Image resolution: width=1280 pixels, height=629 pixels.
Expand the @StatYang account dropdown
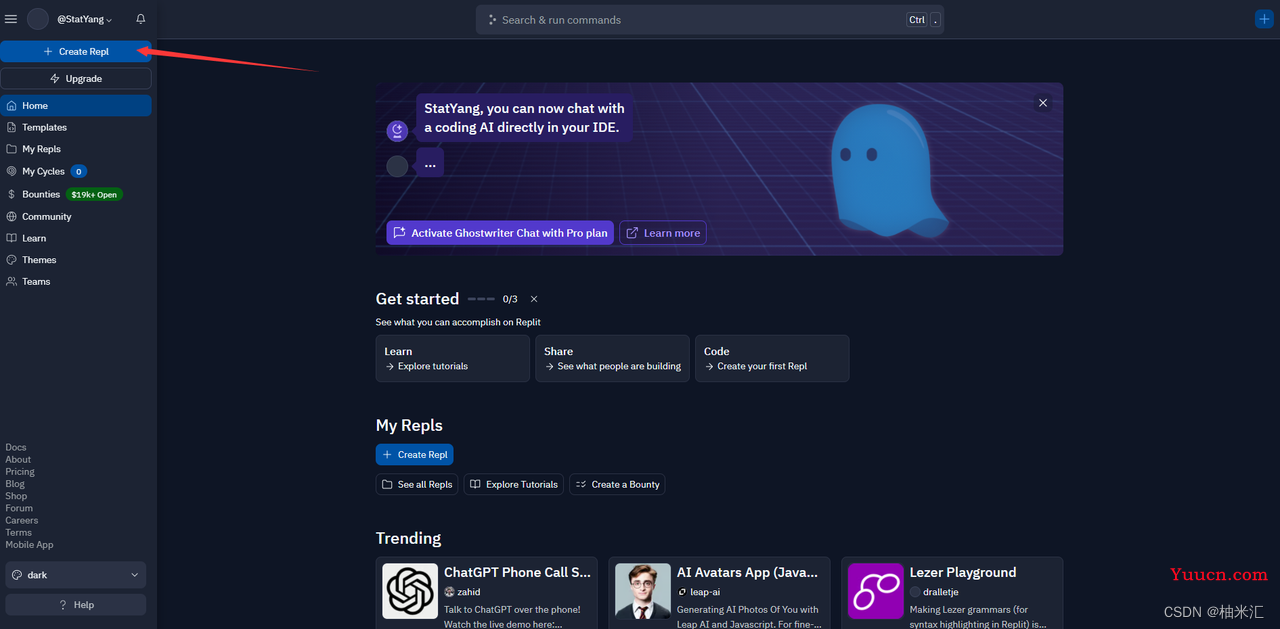(x=85, y=19)
